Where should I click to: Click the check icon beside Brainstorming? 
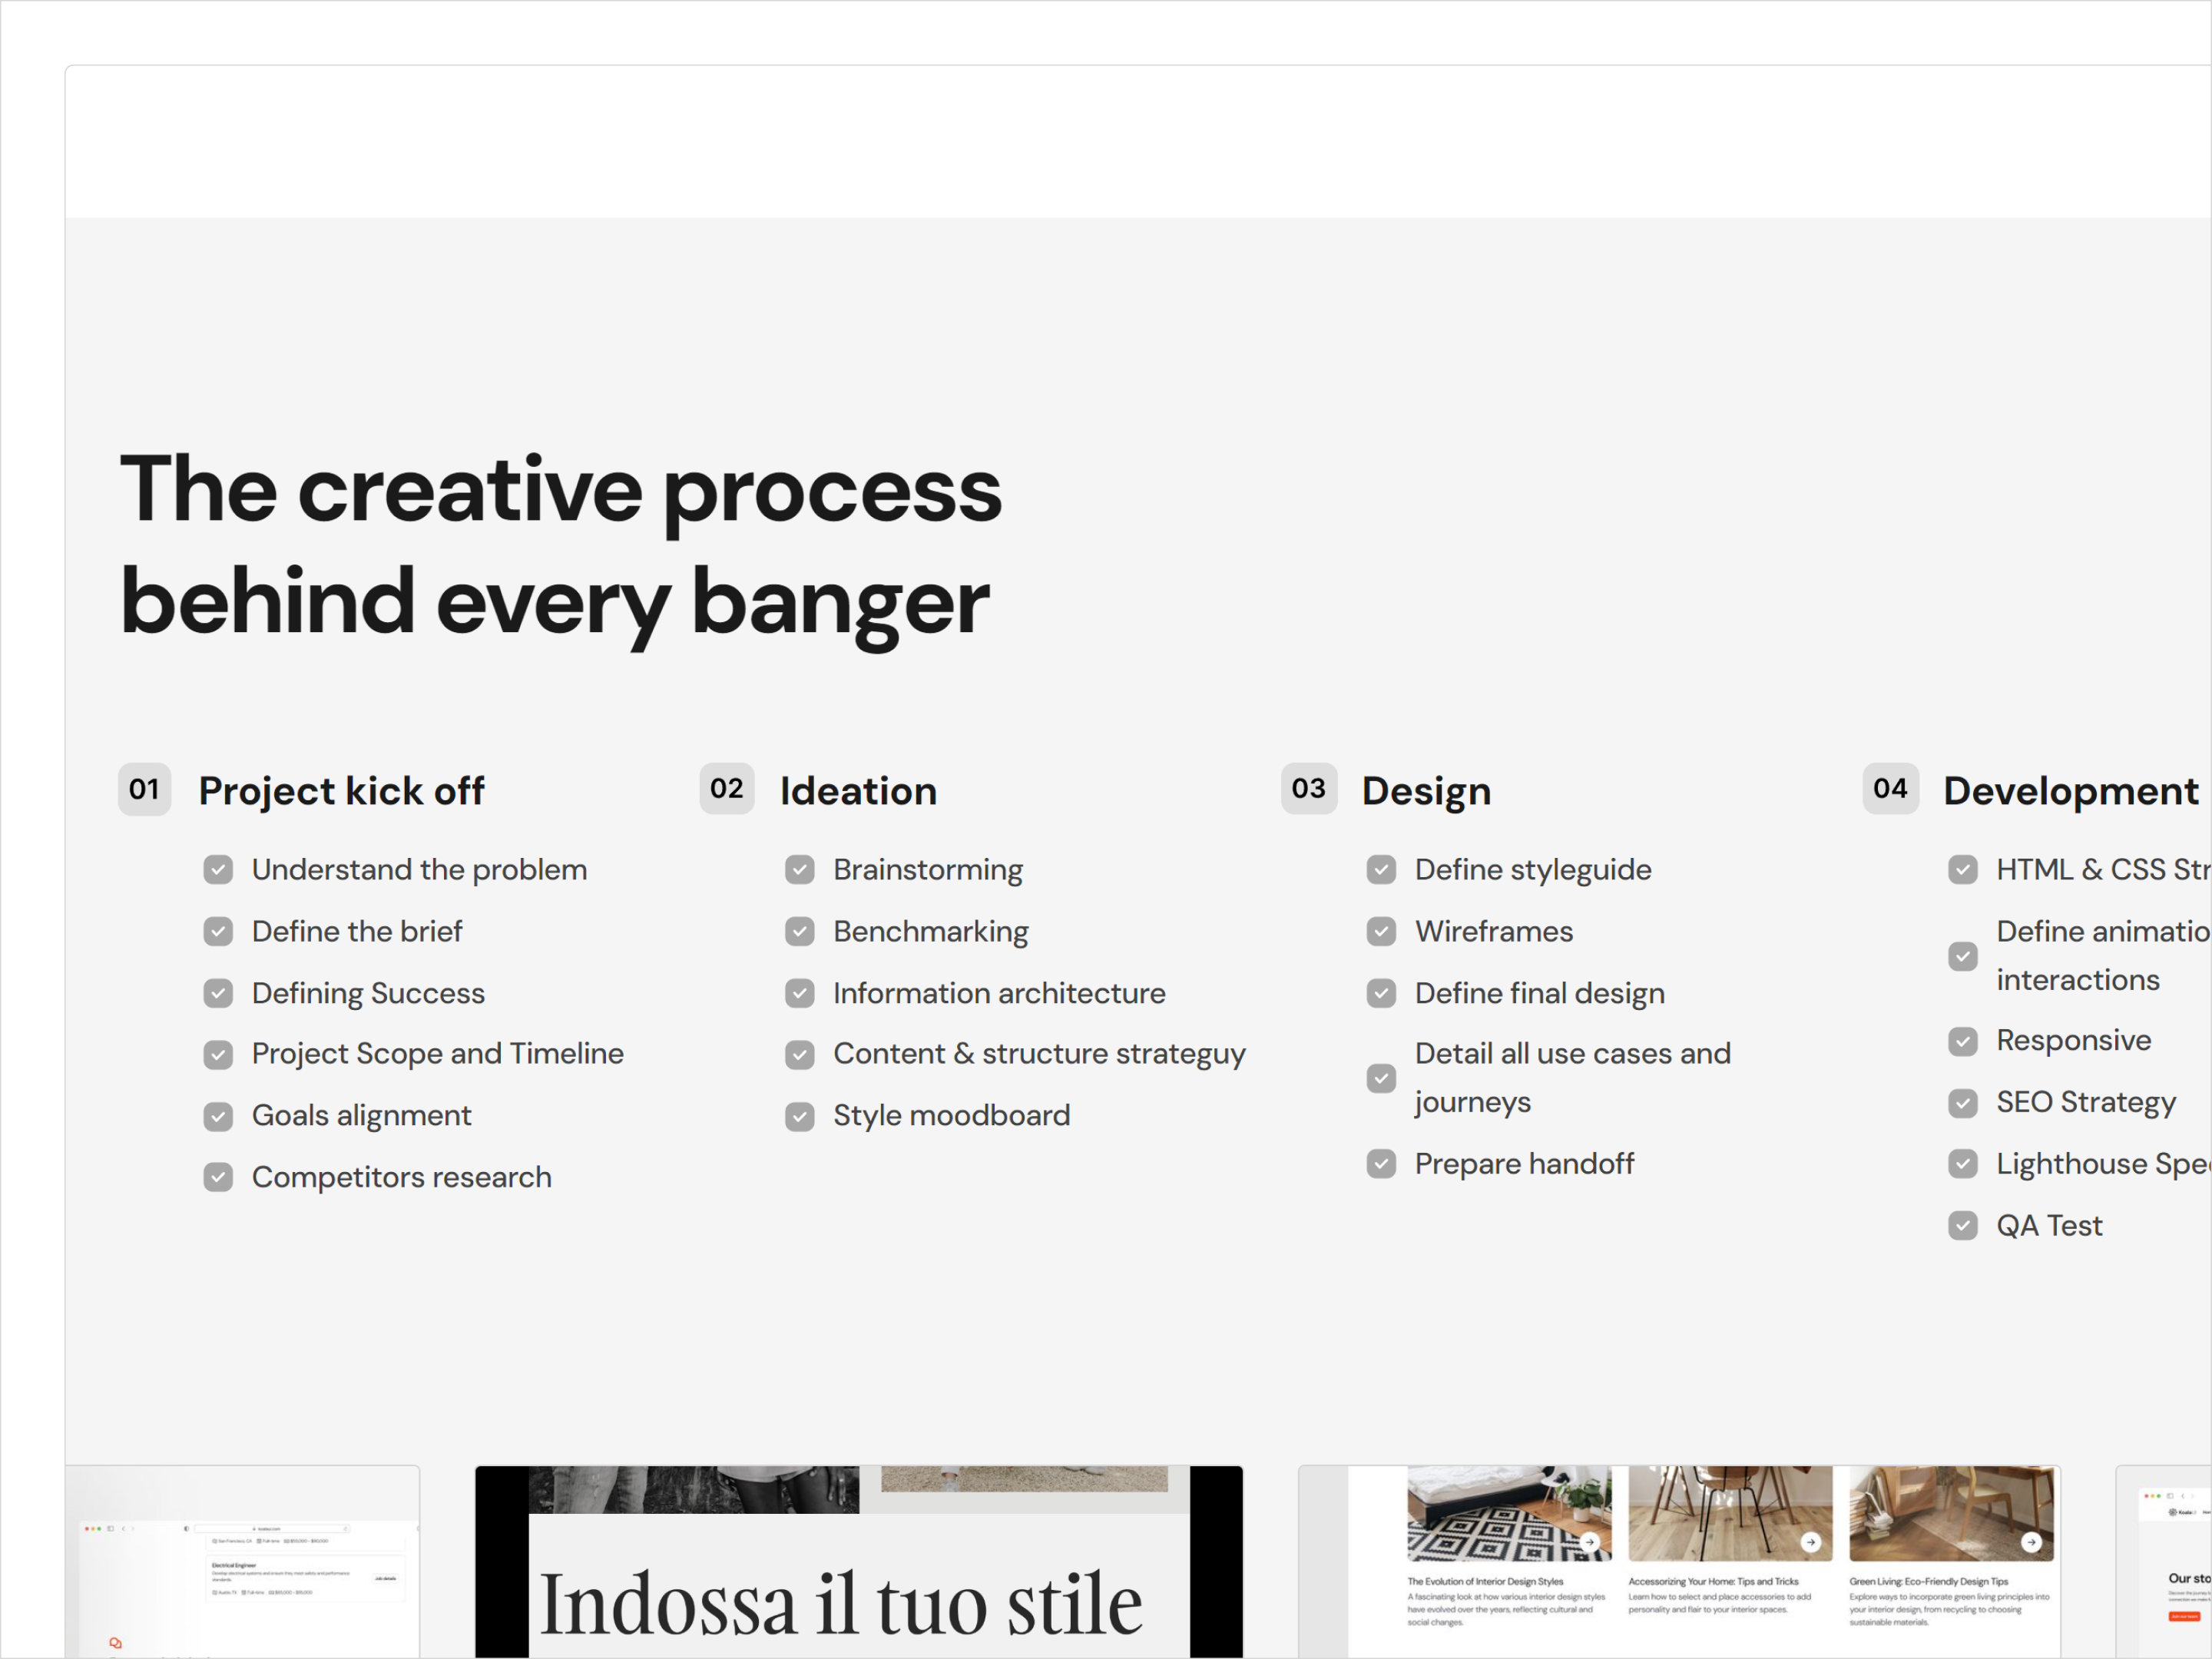coord(800,870)
